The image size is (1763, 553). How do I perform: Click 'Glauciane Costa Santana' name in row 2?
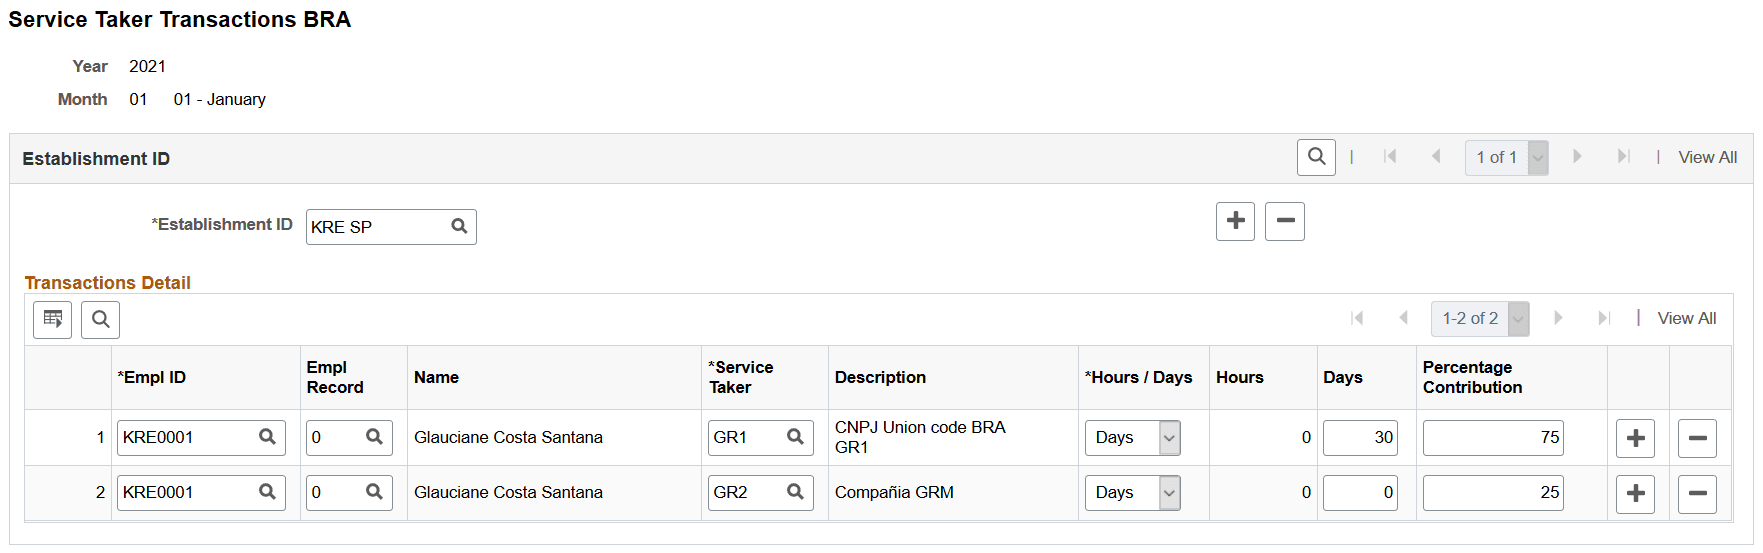coord(508,493)
